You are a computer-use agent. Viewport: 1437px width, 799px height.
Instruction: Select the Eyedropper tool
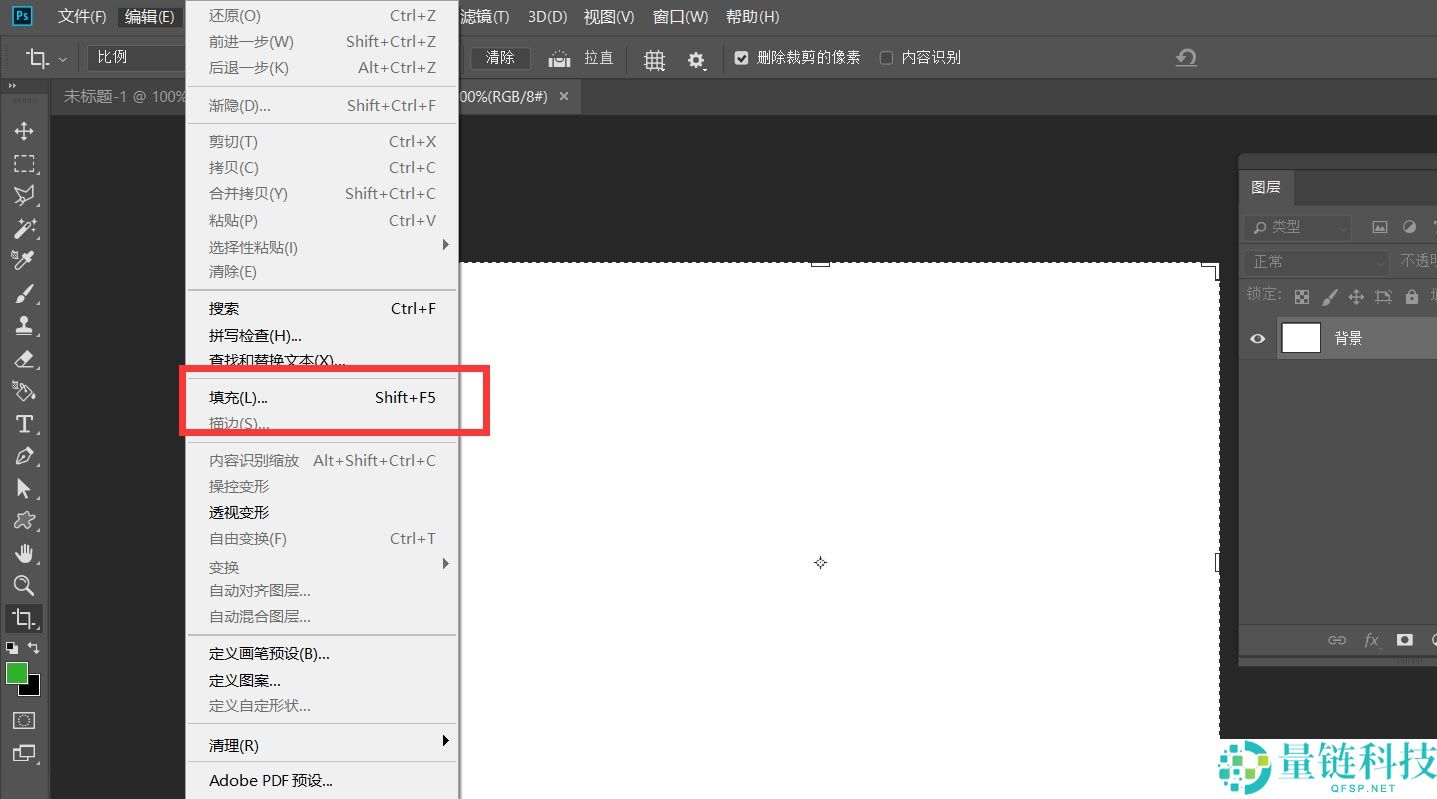pos(24,261)
